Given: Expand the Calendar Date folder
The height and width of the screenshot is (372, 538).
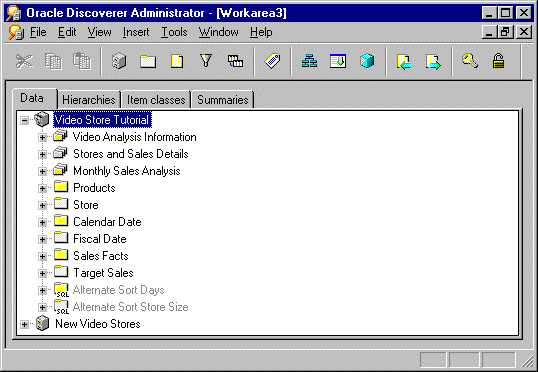Looking at the screenshot, I should pos(42,222).
